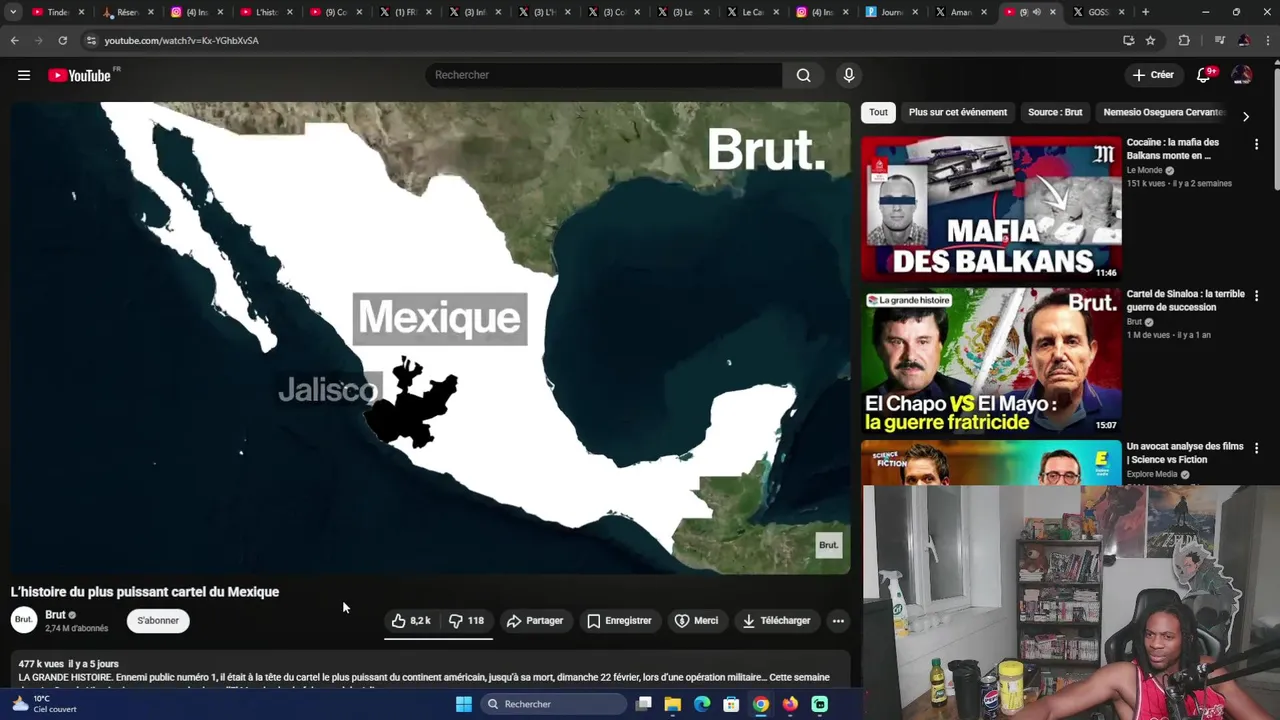The image size is (1280, 720).
Task: Subscribe to Brut with S'abonner
Action: (158, 621)
